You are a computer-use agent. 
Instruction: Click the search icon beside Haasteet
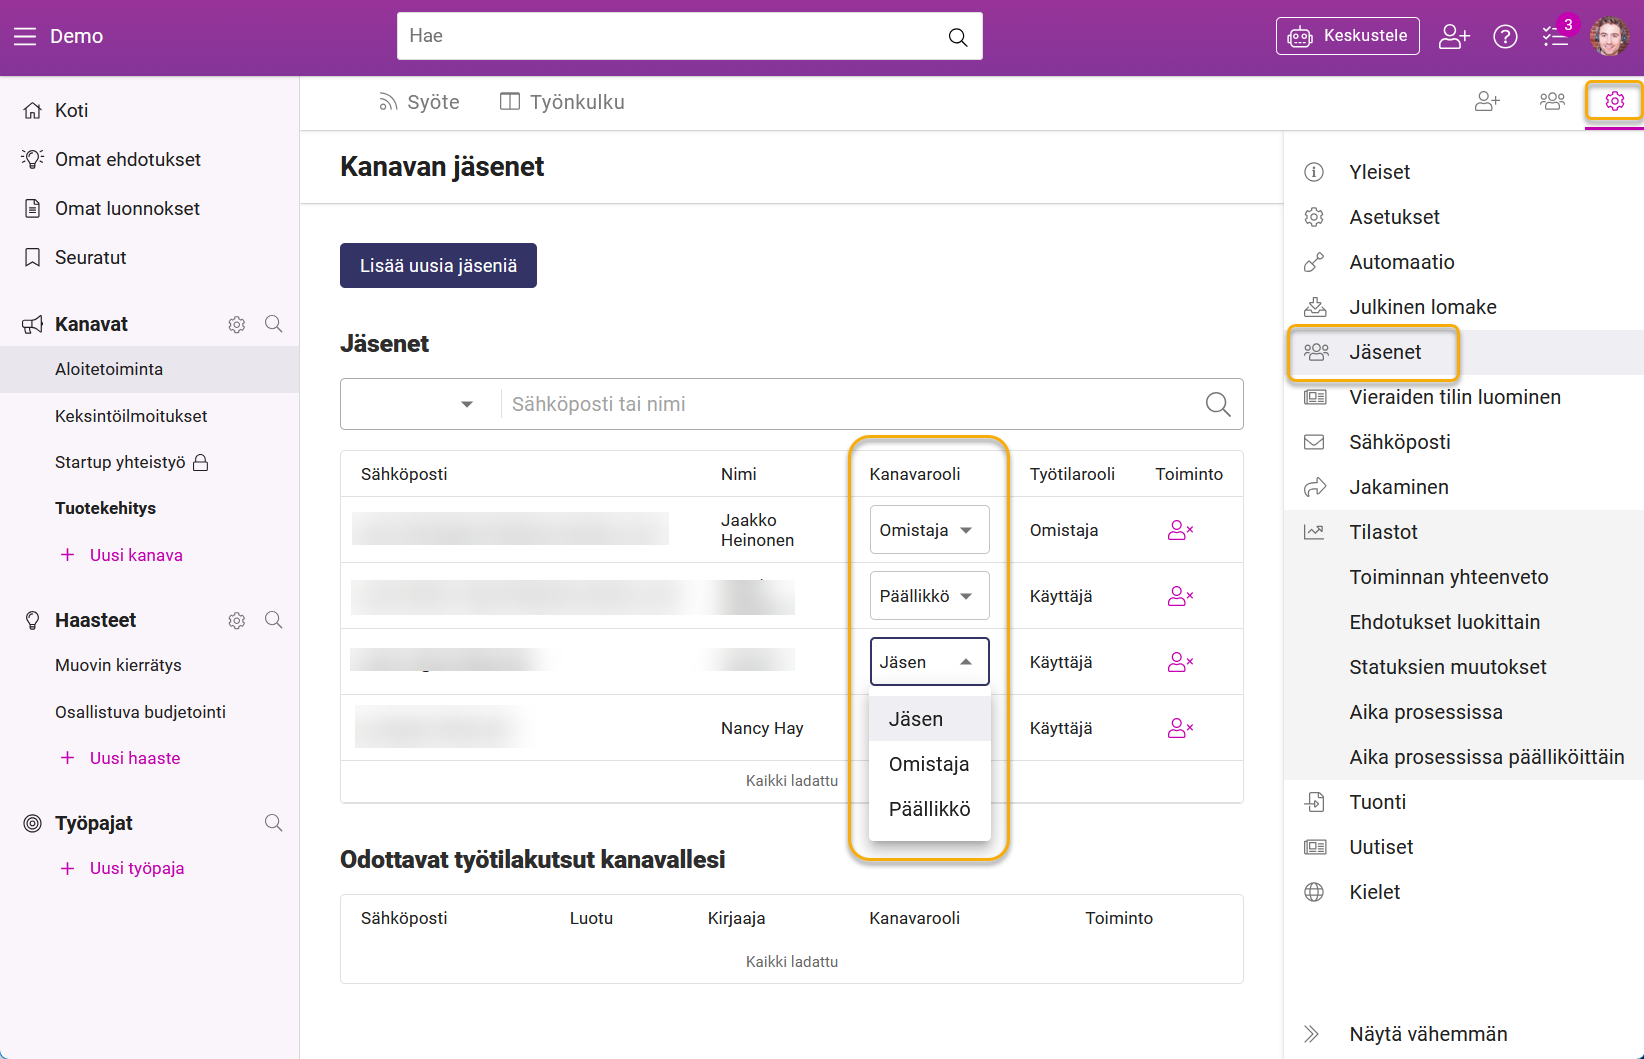point(273,620)
